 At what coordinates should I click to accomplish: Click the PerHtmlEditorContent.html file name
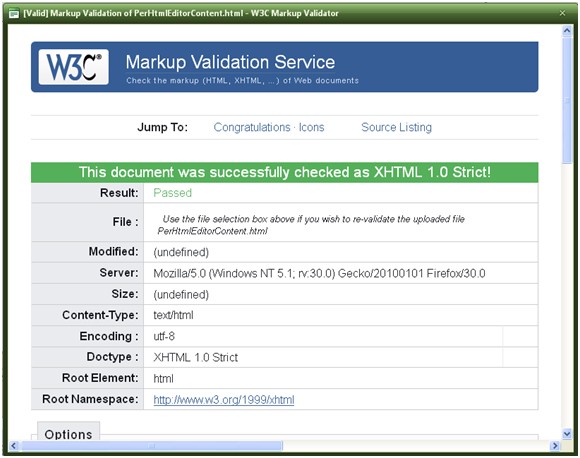[x=212, y=231]
